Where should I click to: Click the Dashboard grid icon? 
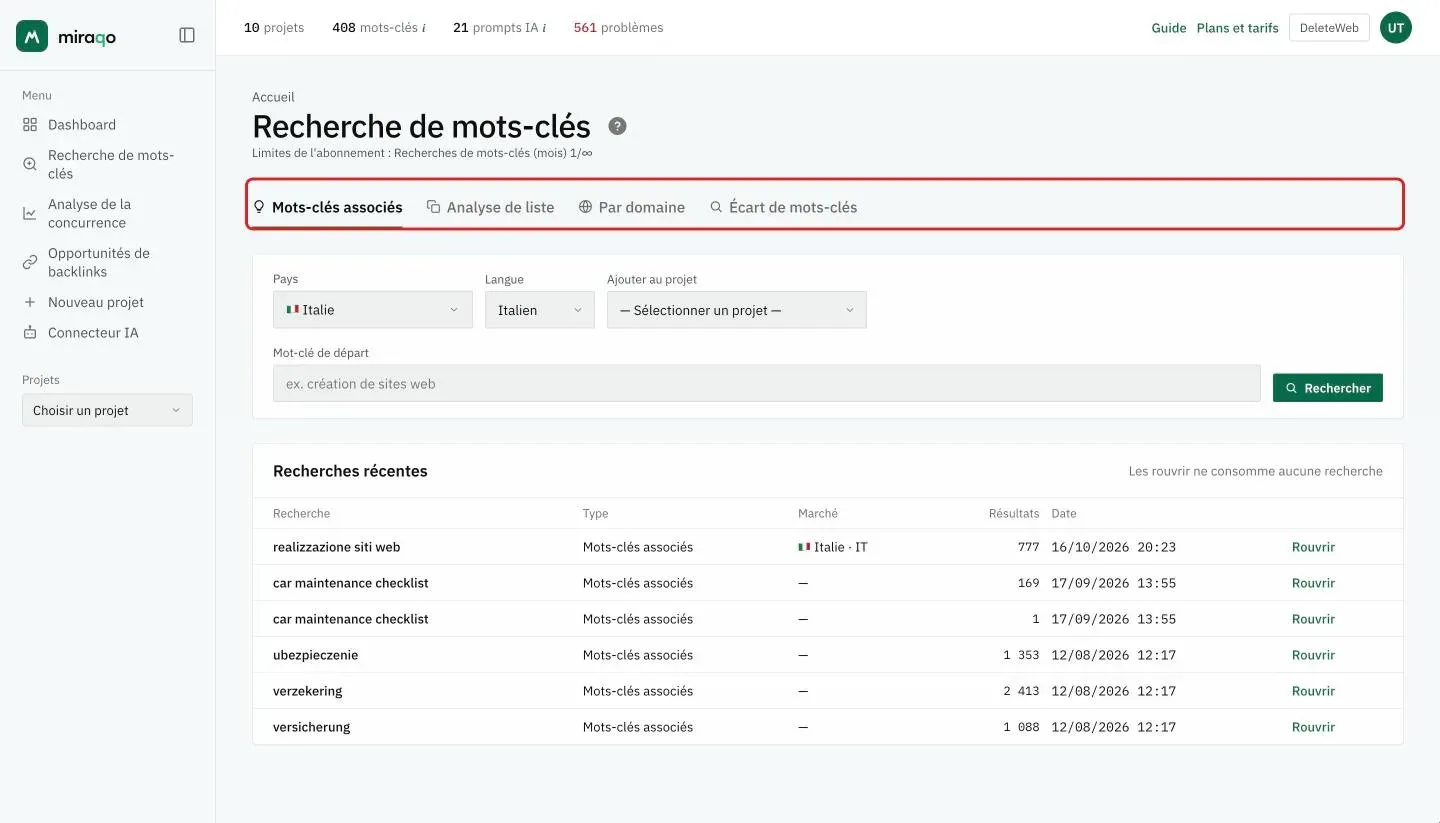tap(30, 125)
